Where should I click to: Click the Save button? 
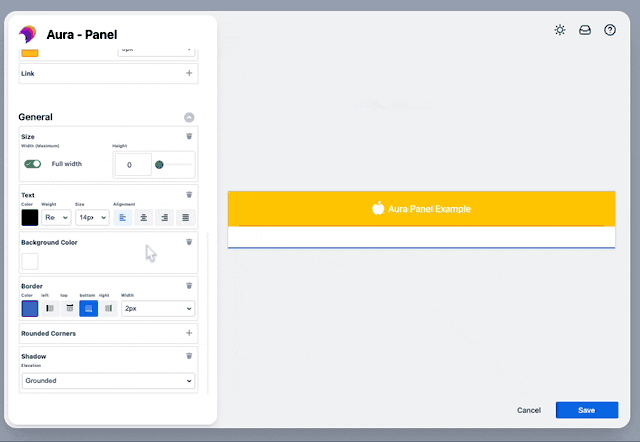tap(587, 410)
